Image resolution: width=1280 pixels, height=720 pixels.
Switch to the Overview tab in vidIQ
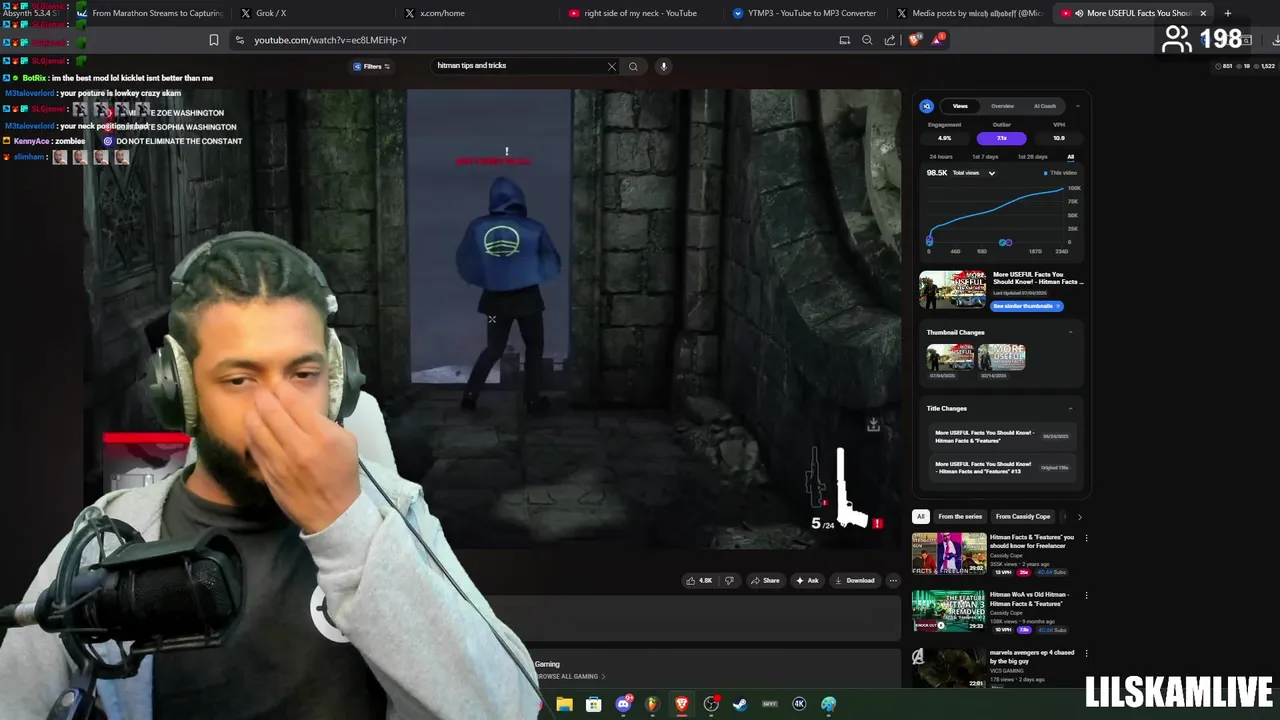pyautogui.click(x=1002, y=106)
